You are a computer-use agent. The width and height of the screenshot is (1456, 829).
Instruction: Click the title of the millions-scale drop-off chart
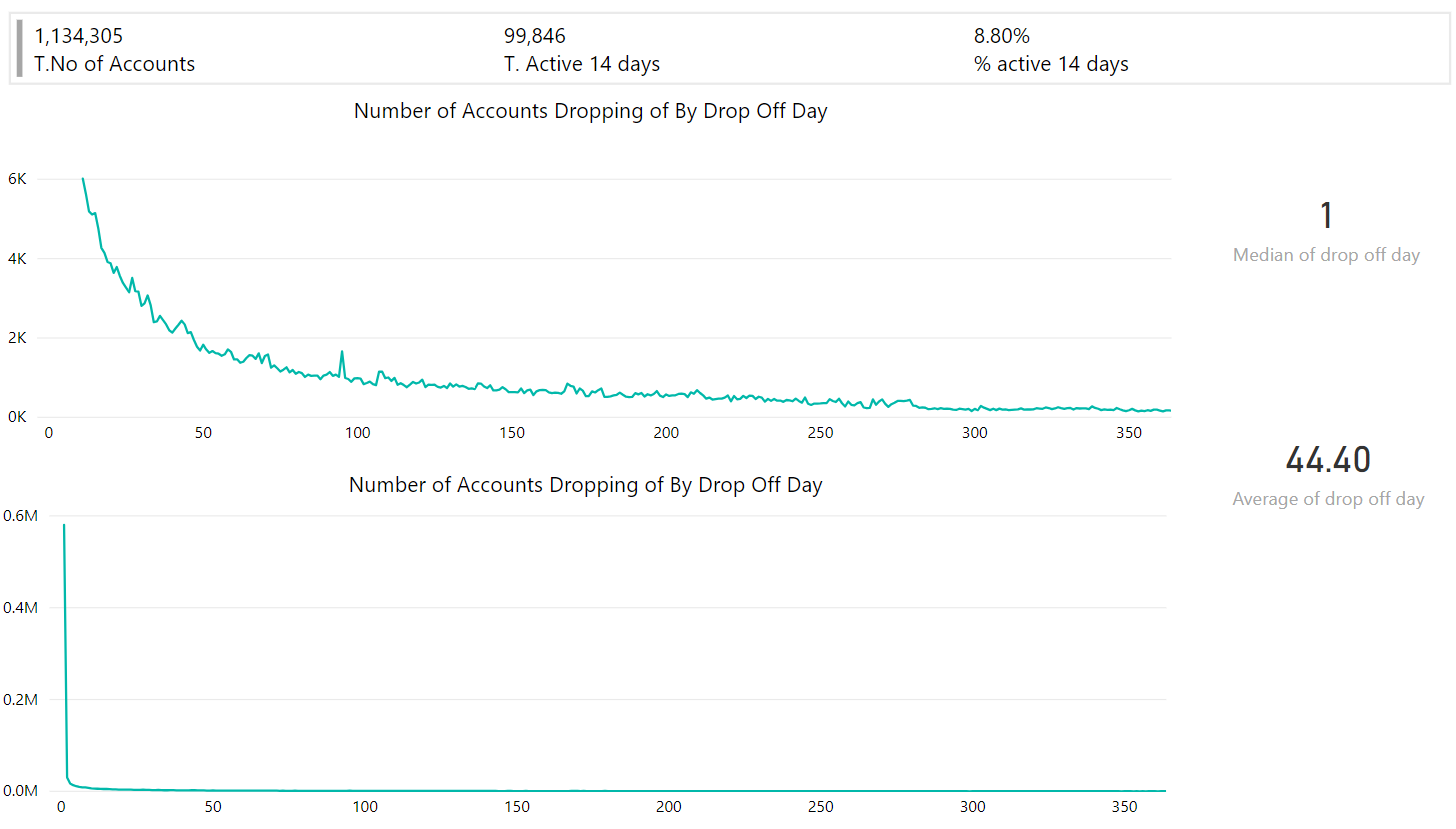pos(585,485)
